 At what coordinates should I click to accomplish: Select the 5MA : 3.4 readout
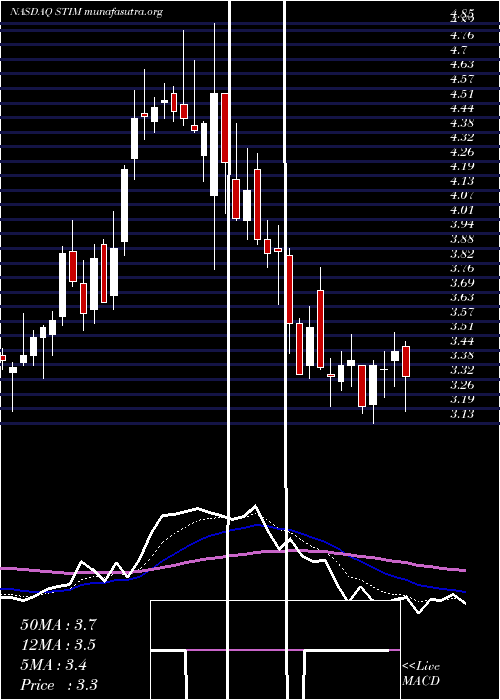coord(54,665)
